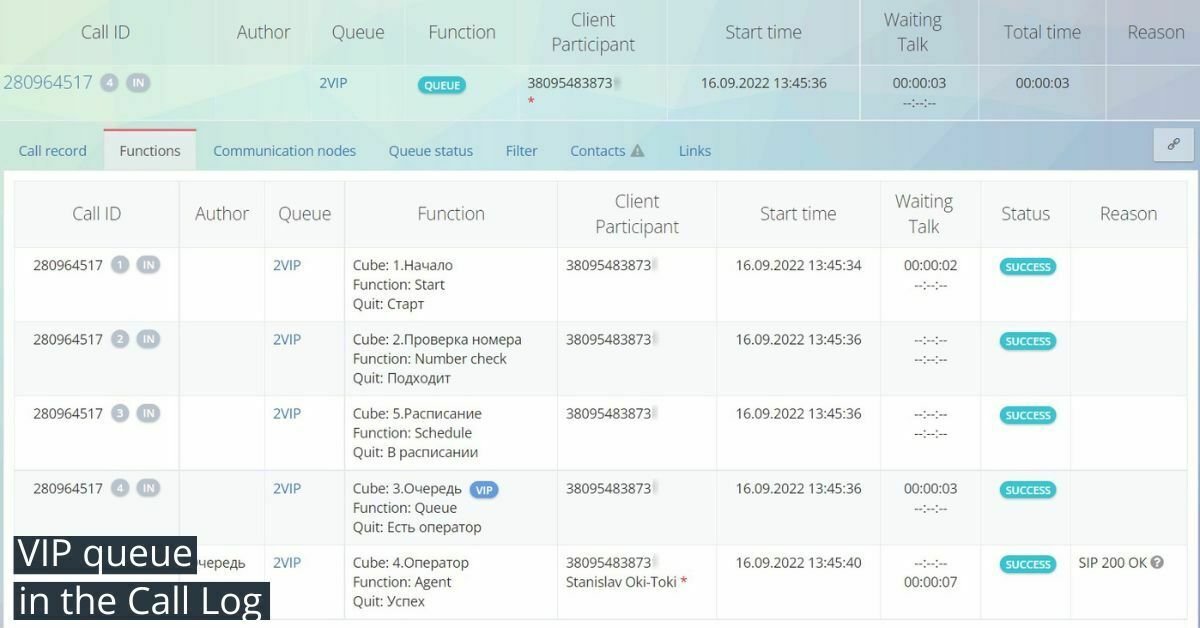Open 2VIP queue link in the top summary

point(334,83)
